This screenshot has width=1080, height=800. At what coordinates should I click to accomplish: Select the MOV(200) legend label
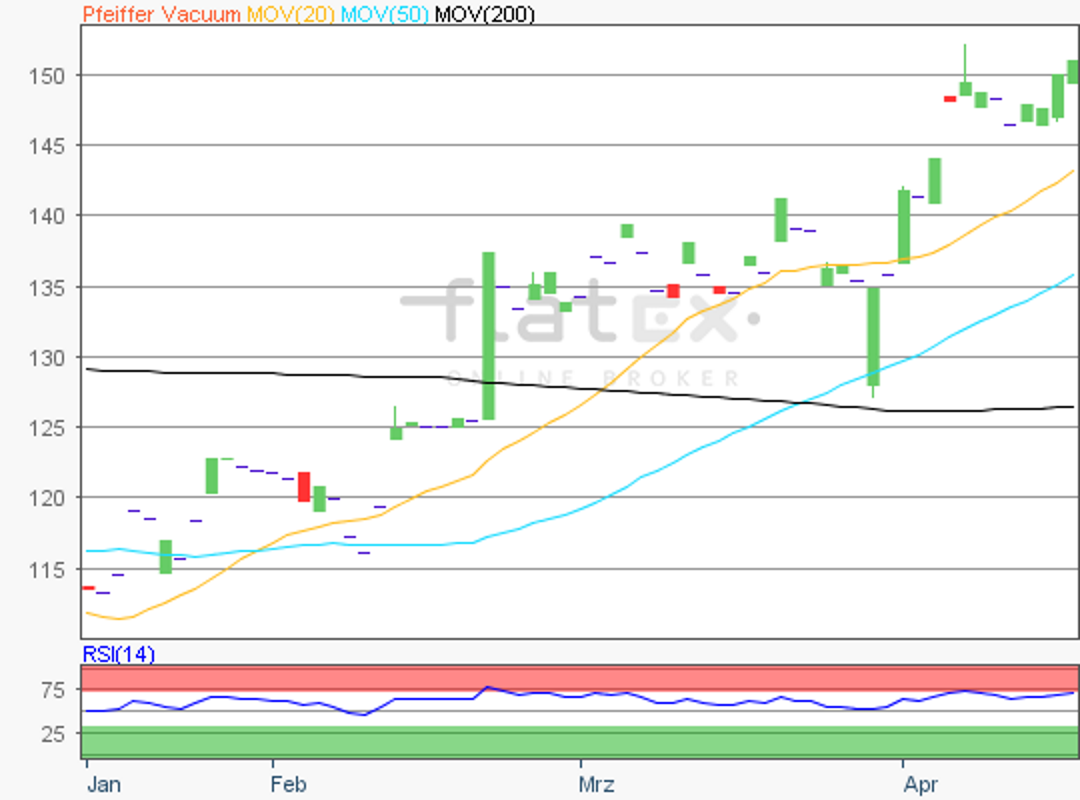485,14
